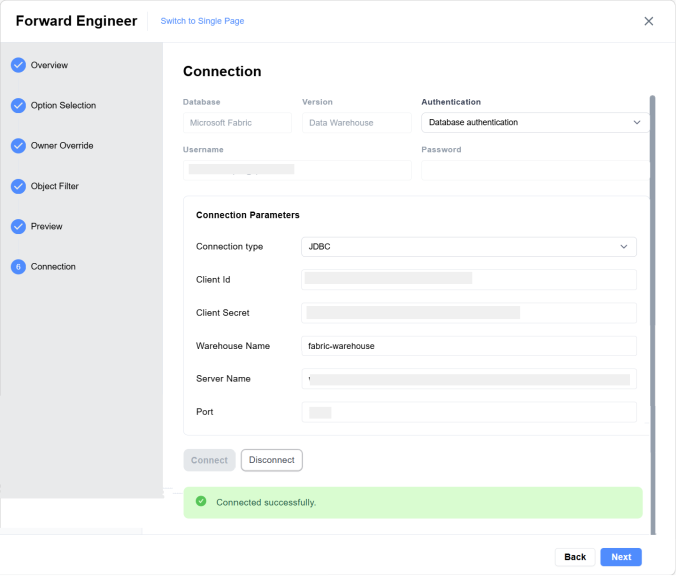Go to the Overview step
The width and height of the screenshot is (676, 576).
(49, 65)
